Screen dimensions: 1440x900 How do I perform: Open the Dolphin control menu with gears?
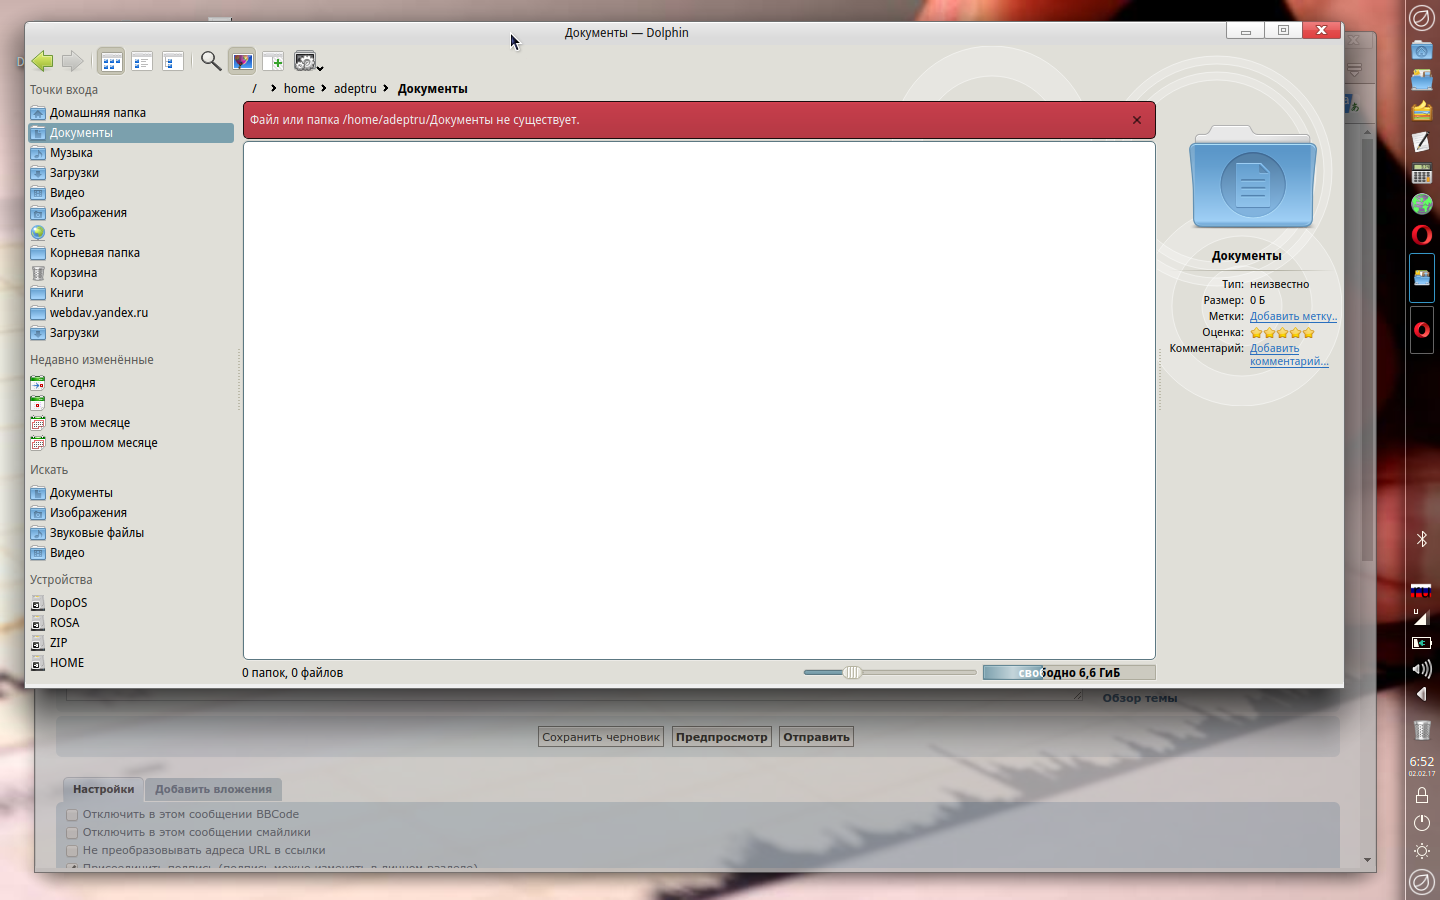[x=307, y=62]
